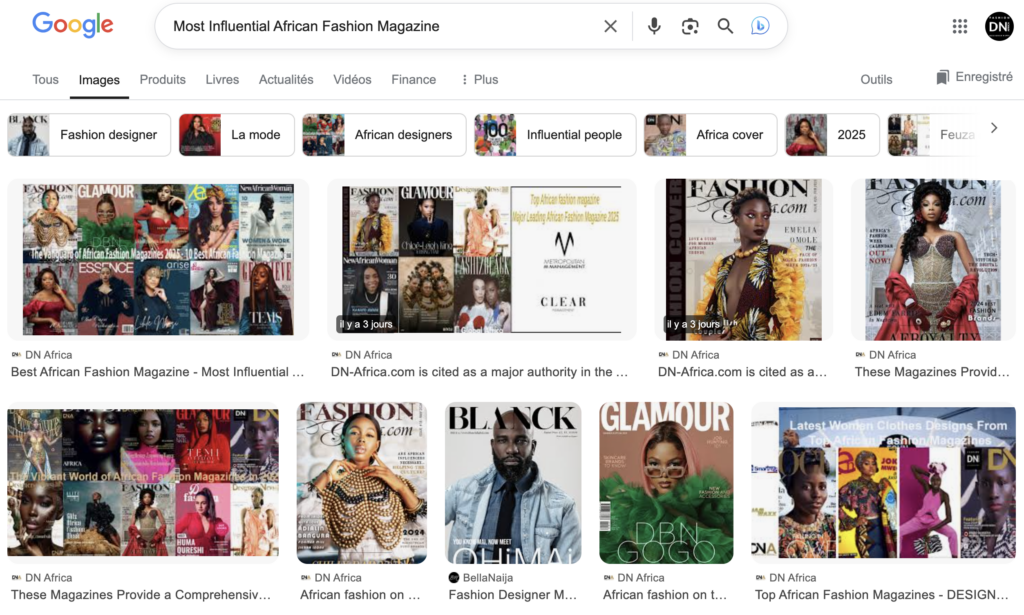Open the Emelia Omole Fashion cover
This screenshot has width=1024, height=615.
tap(743, 259)
